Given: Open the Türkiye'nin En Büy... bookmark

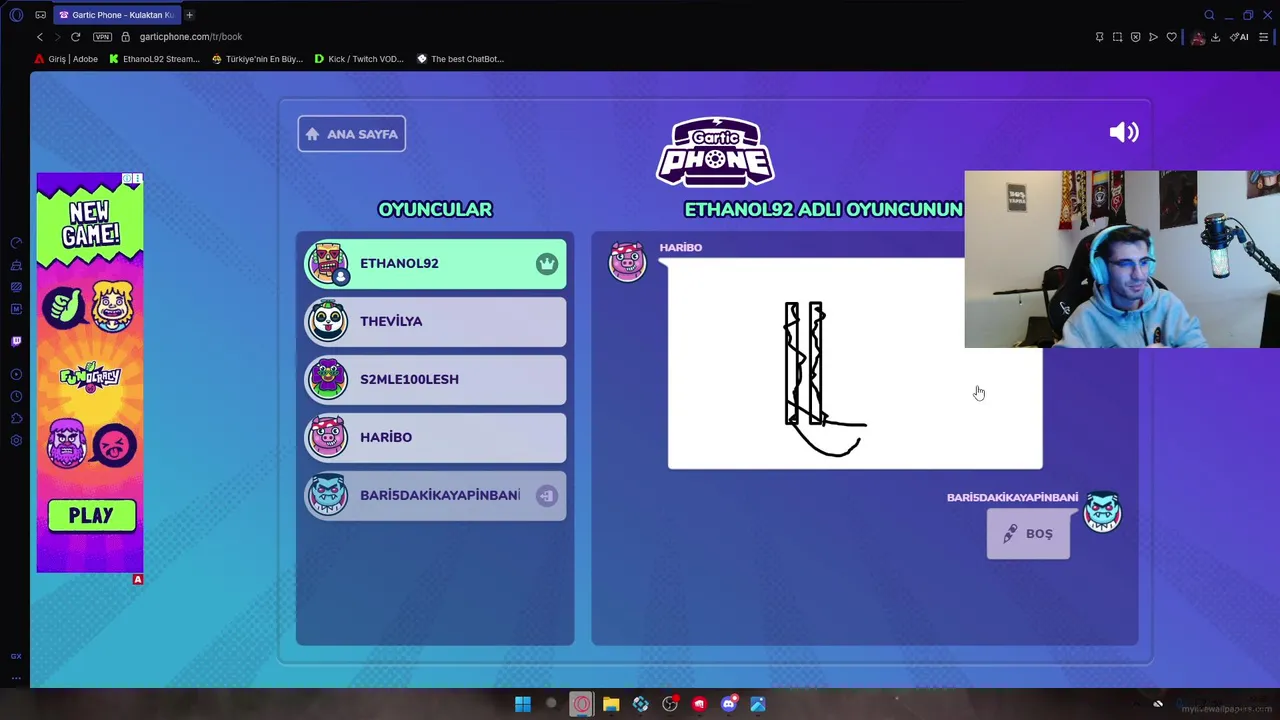Looking at the screenshot, I should [258, 59].
